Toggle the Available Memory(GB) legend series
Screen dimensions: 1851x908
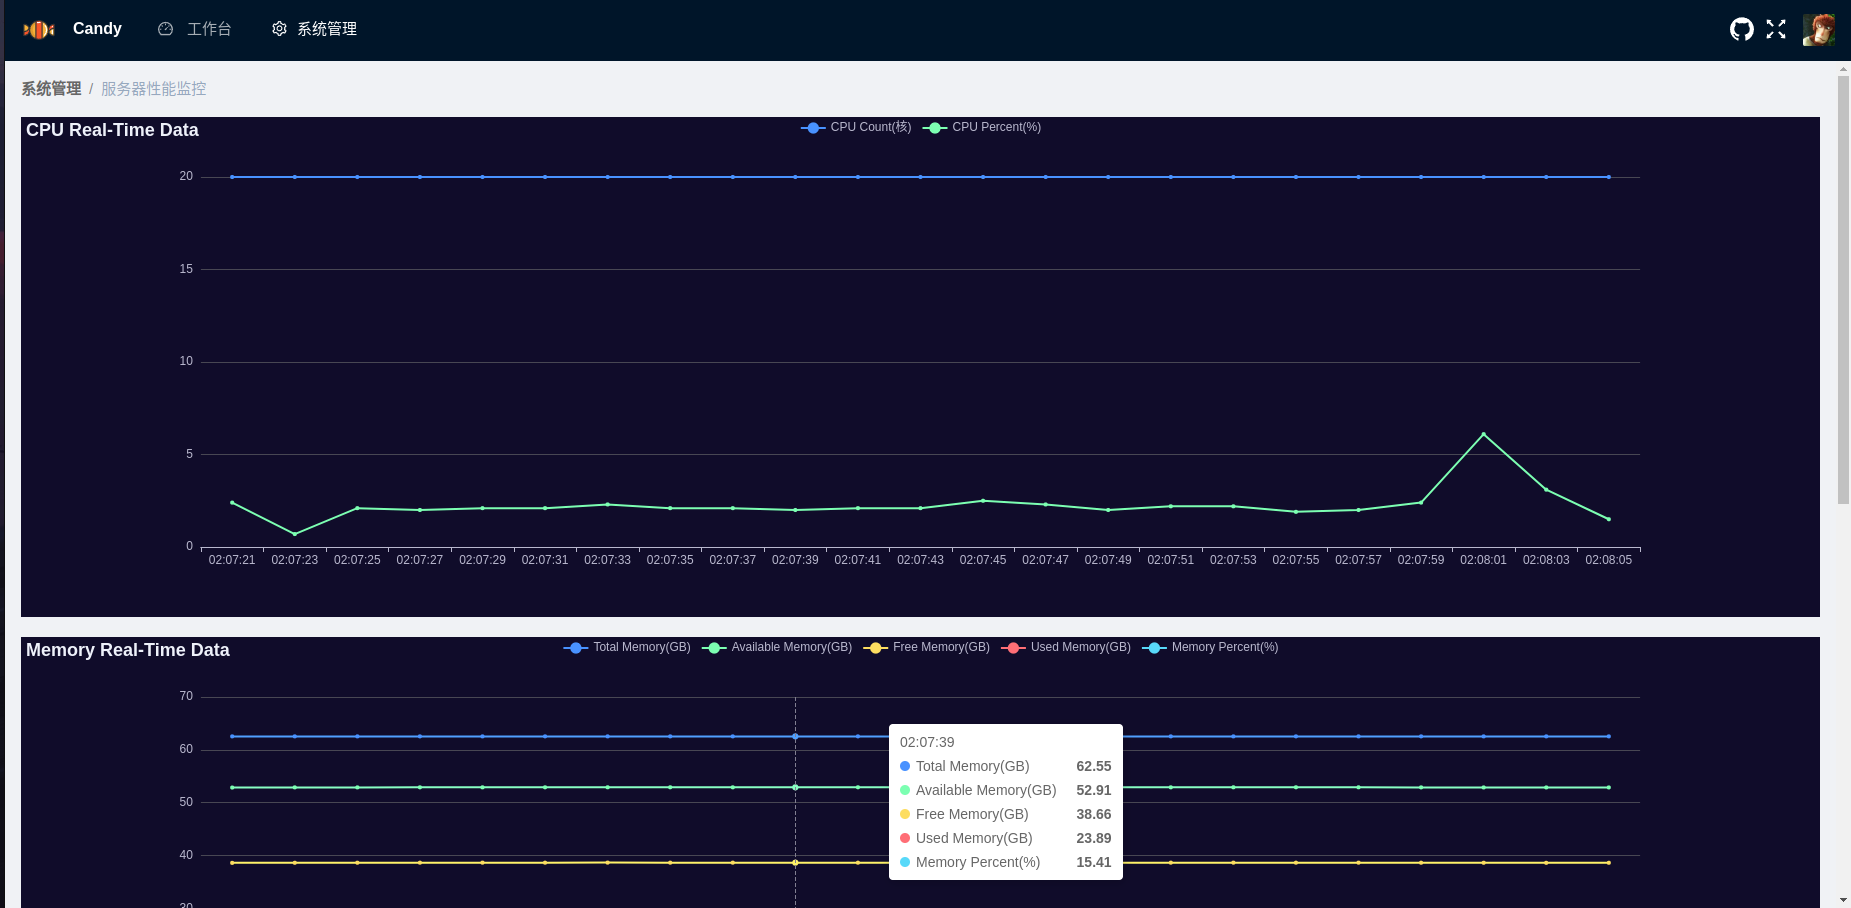pyautogui.click(x=777, y=647)
